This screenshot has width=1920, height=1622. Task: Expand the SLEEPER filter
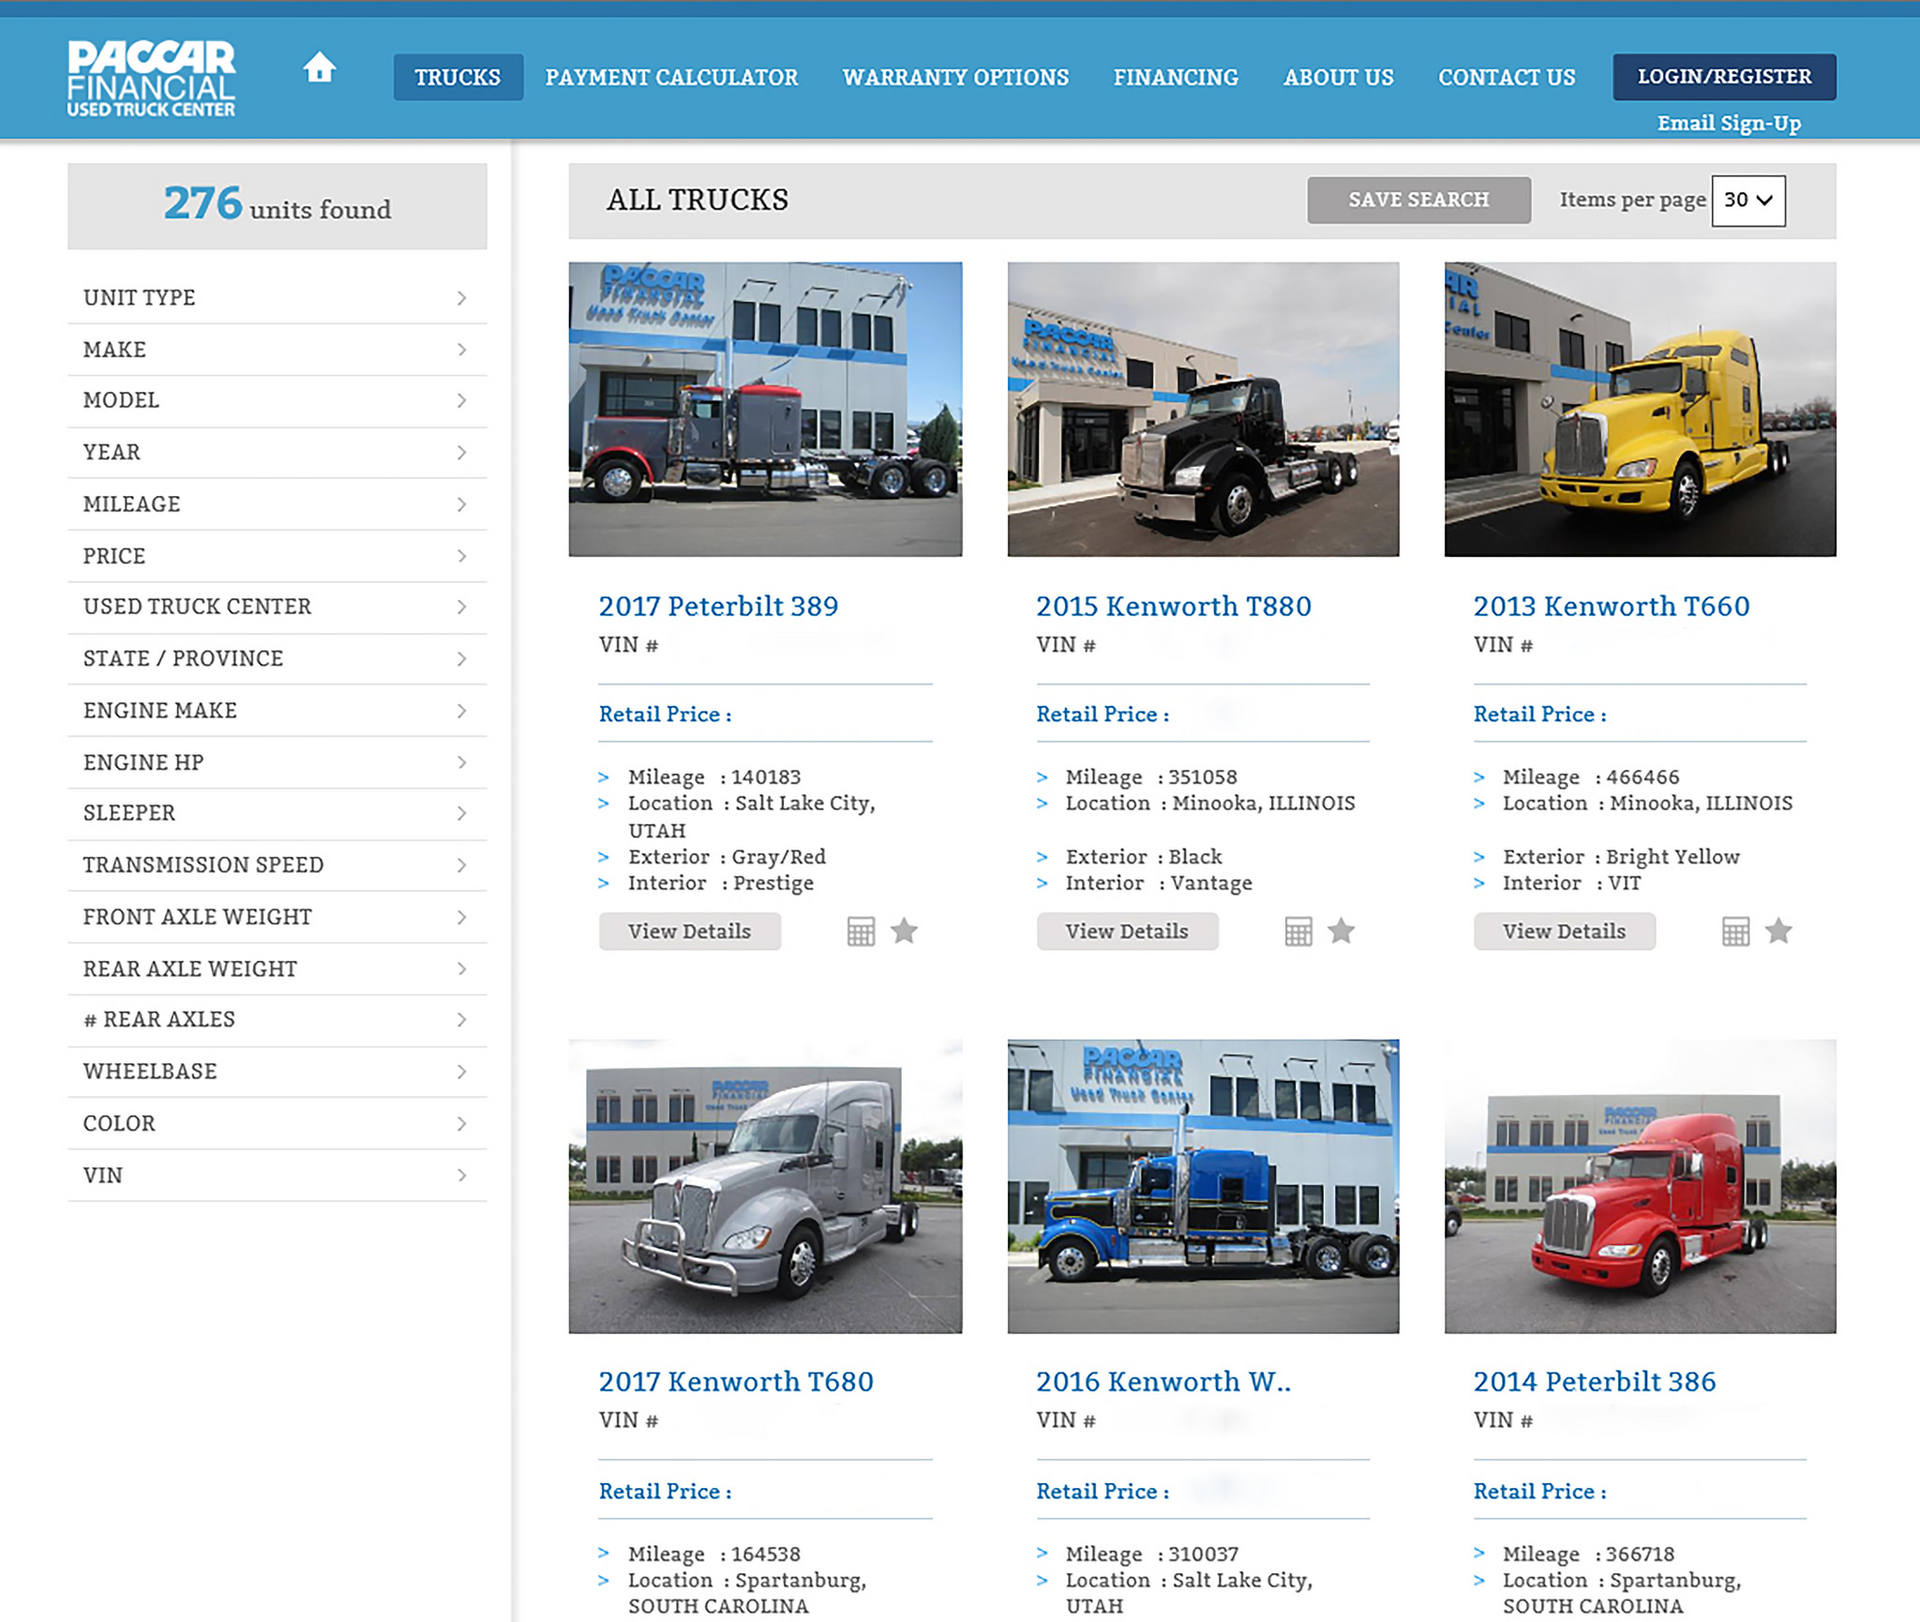tap(276, 813)
